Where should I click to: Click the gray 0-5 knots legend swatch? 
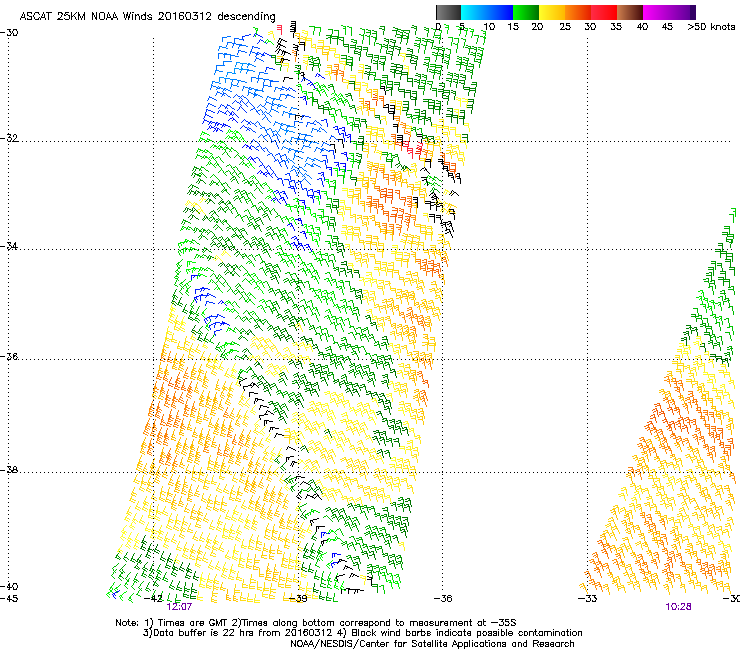point(448,12)
